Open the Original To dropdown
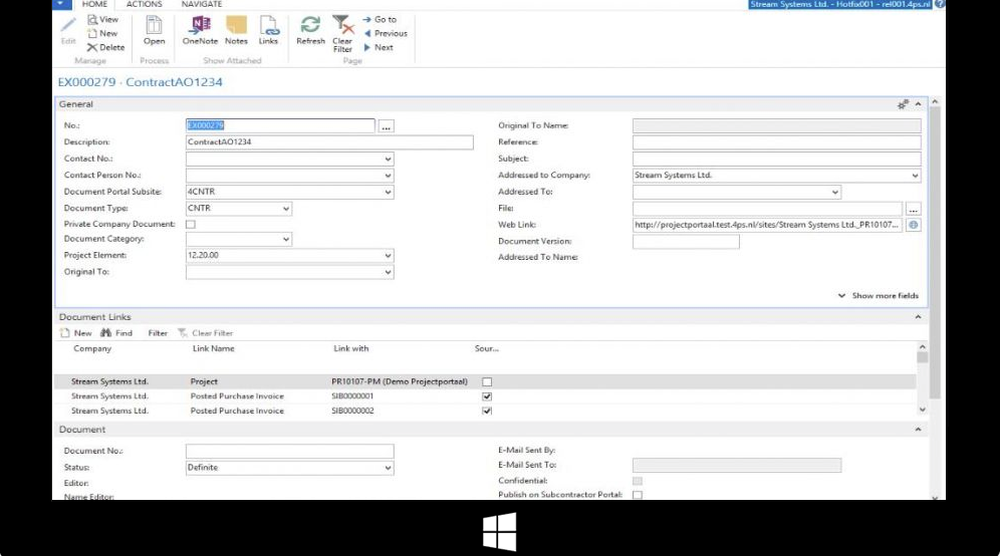1000x556 pixels. [x=387, y=272]
